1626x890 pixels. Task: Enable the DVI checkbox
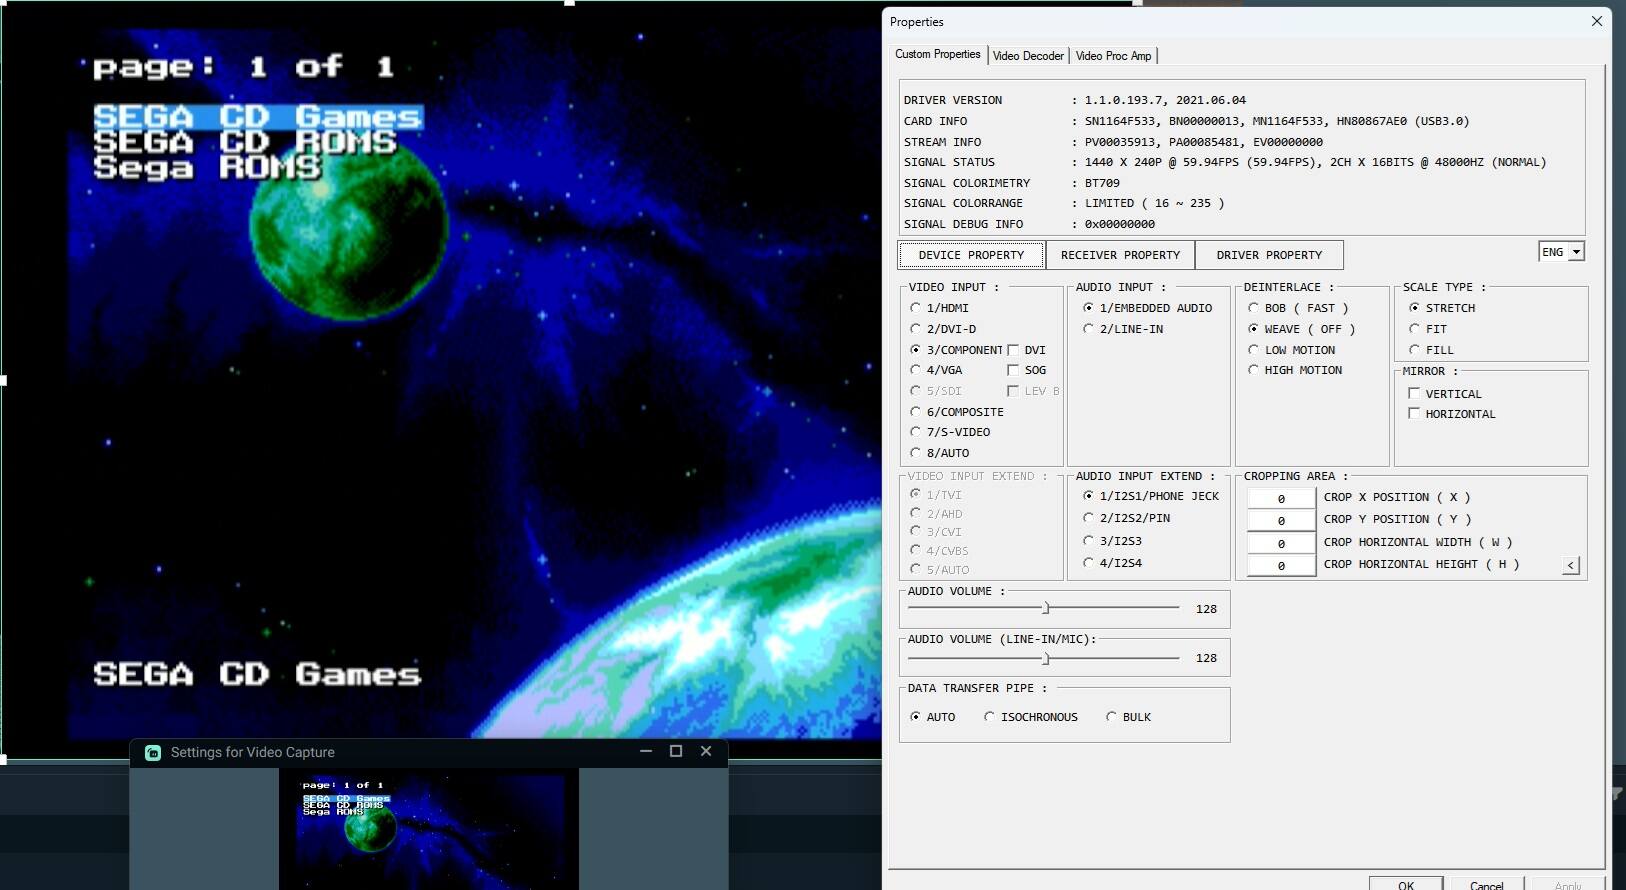pyautogui.click(x=1026, y=350)
